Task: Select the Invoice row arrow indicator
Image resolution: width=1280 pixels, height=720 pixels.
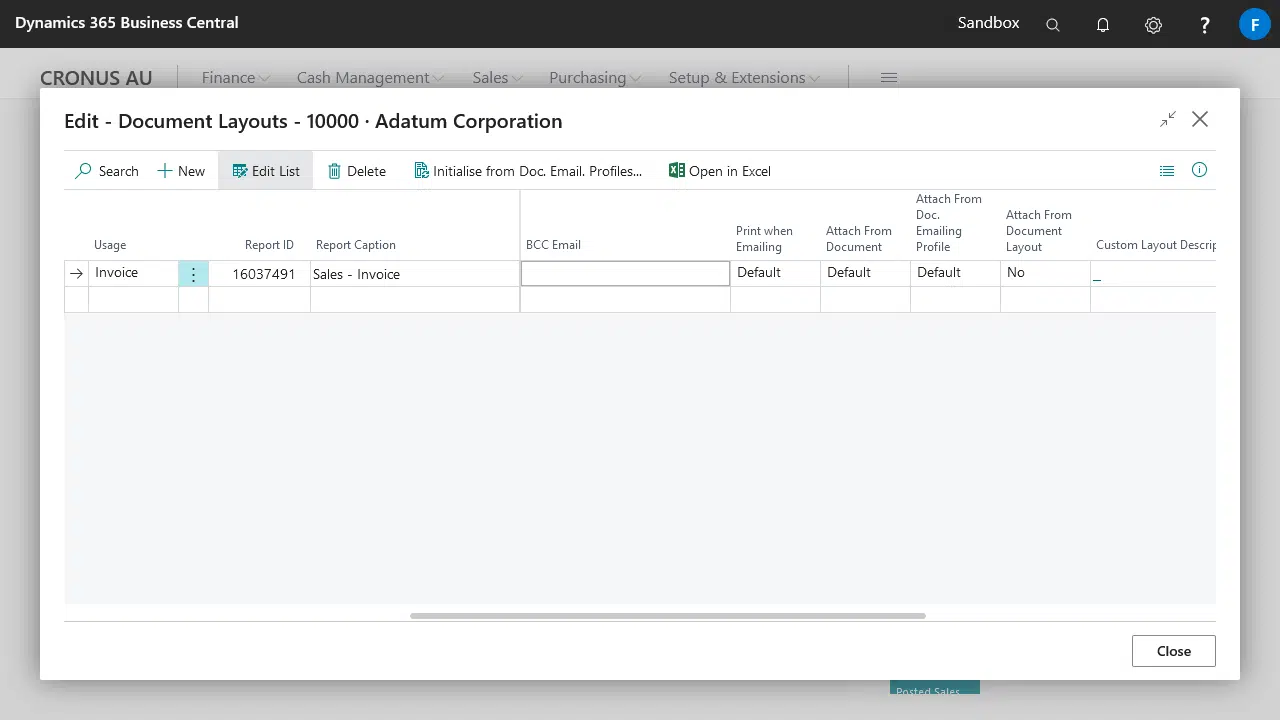Action: [x=77, y=274]
